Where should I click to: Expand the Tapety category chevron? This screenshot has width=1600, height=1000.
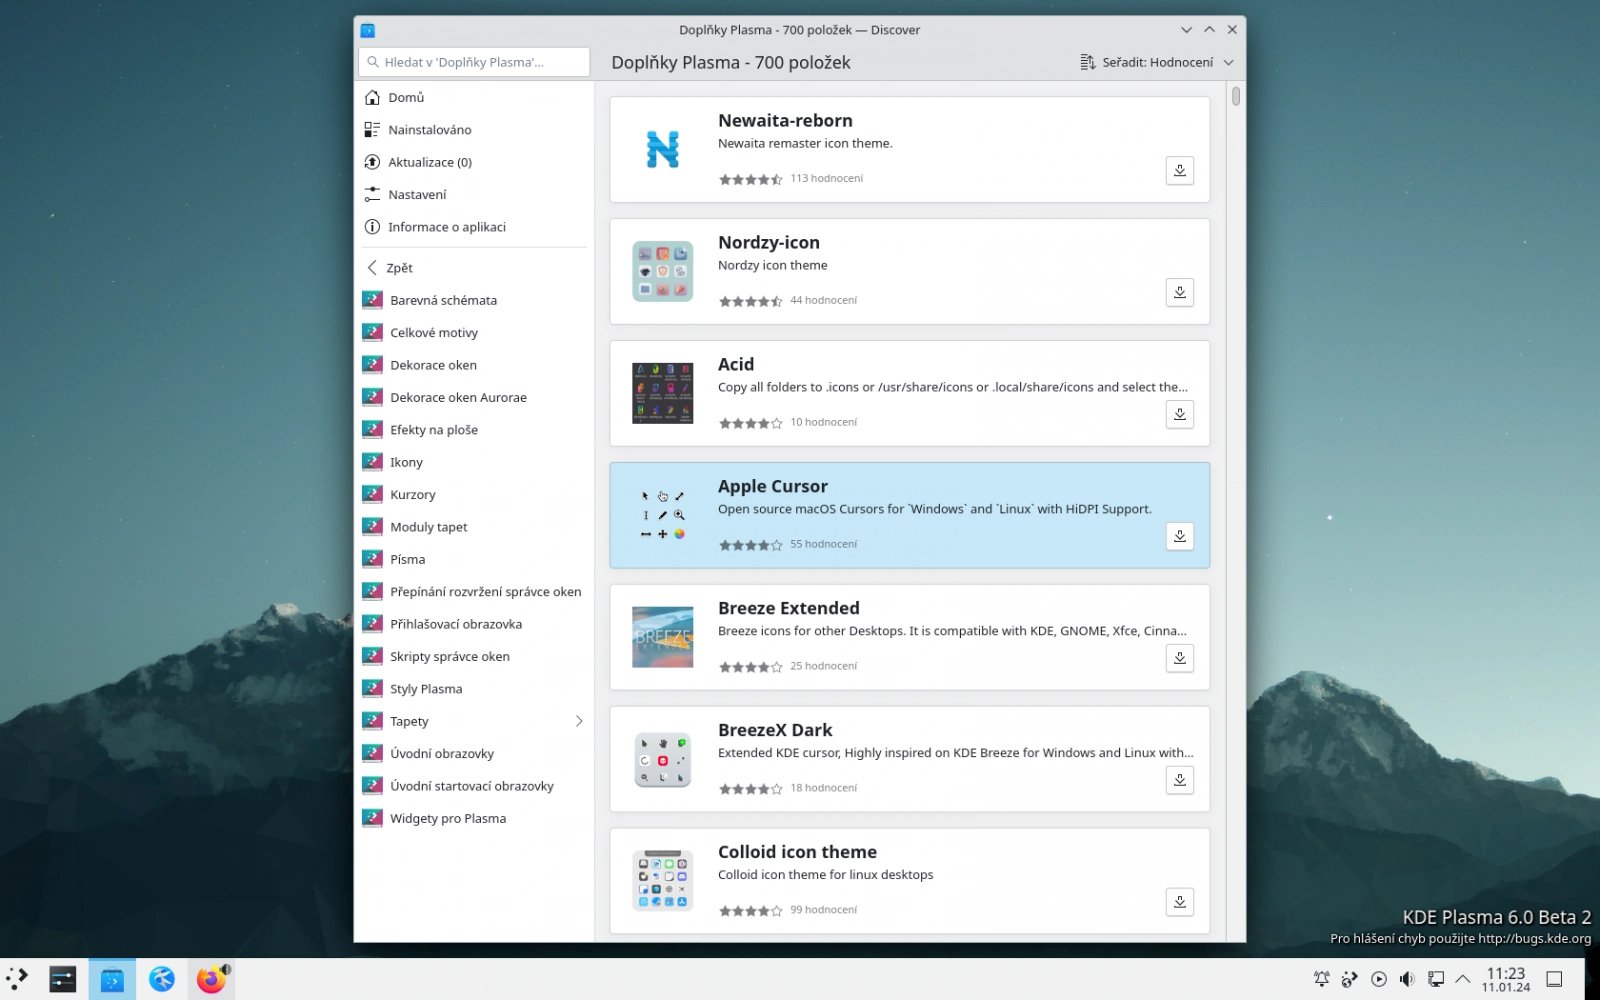[x=579, y=721]
